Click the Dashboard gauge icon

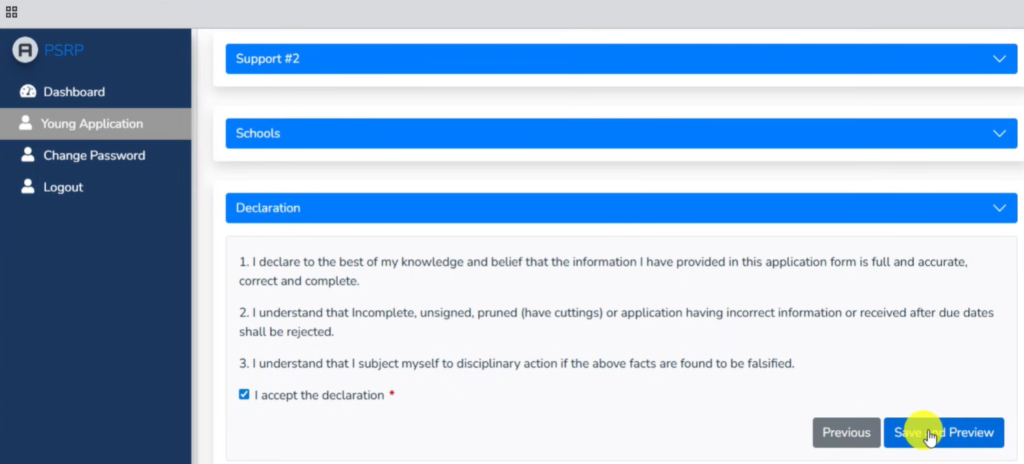coord(28,92)
